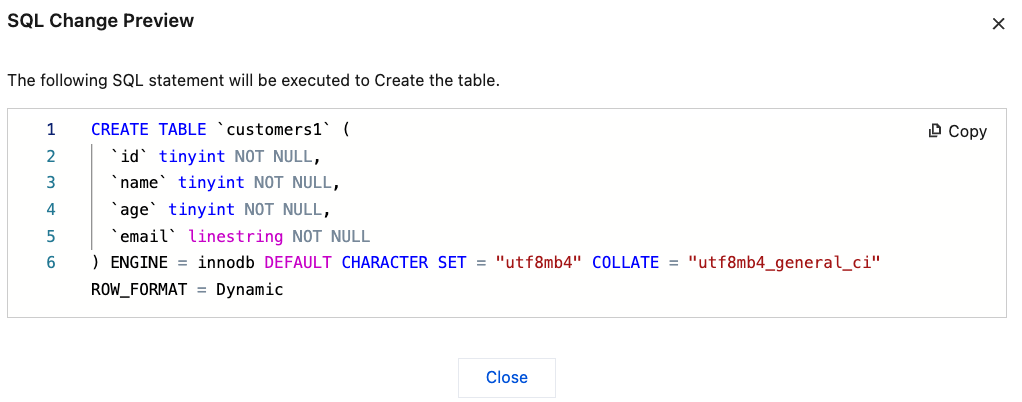Click line number 3 in the gutter
The image size is (1022, 402).
click(51, 183)
